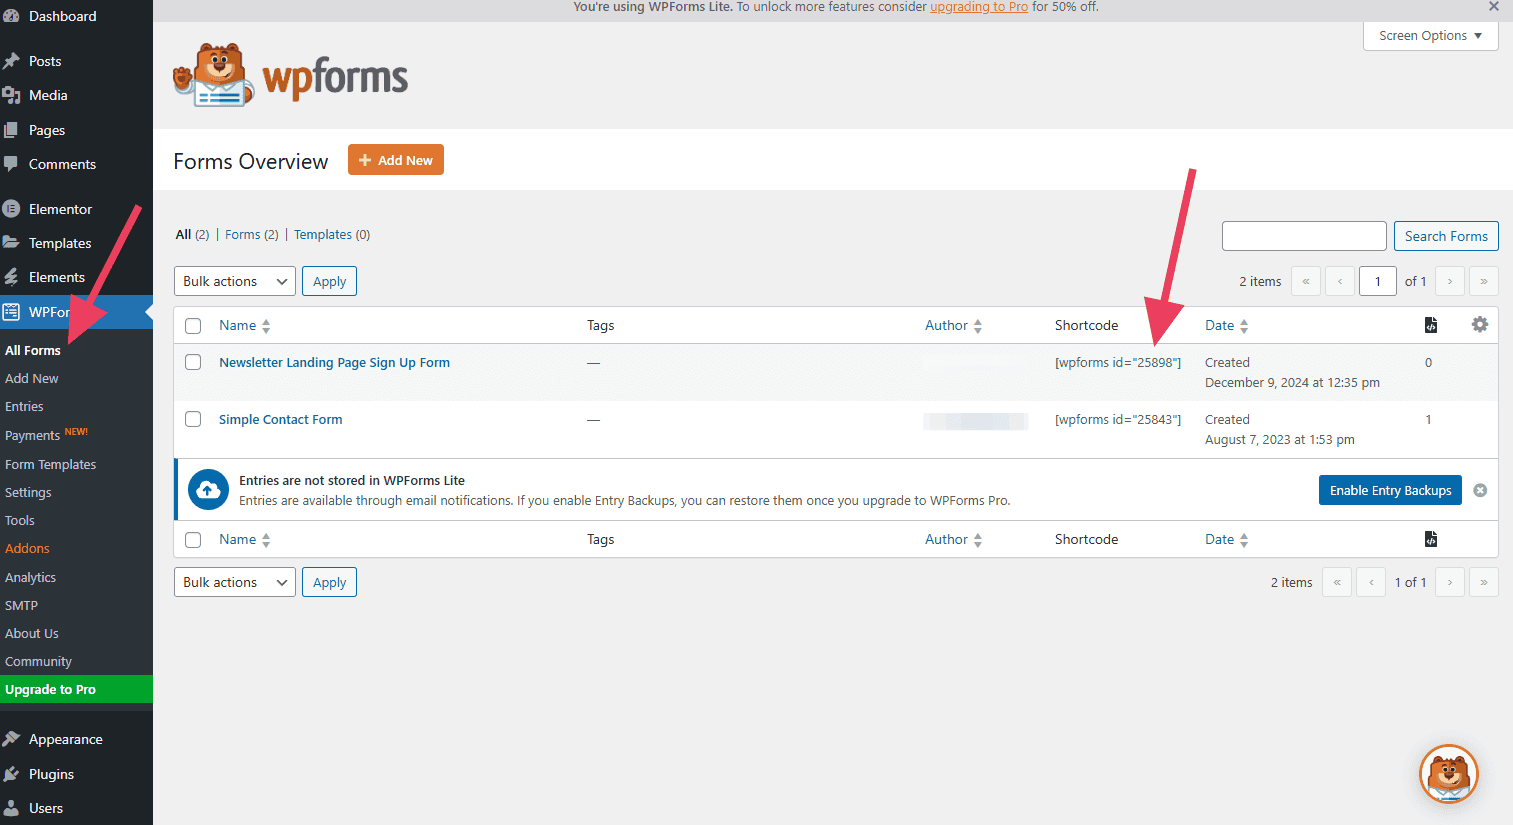Click the WPForms menu icon
This screenshot has height=825, width=1513.
point(11,312)
